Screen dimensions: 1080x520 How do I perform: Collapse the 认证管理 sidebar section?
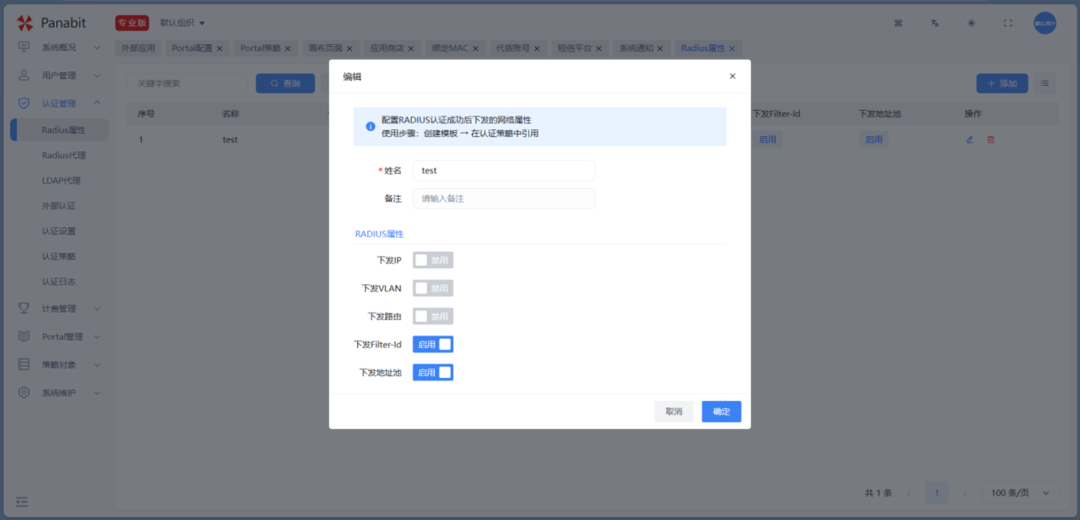tap(97, 103)
